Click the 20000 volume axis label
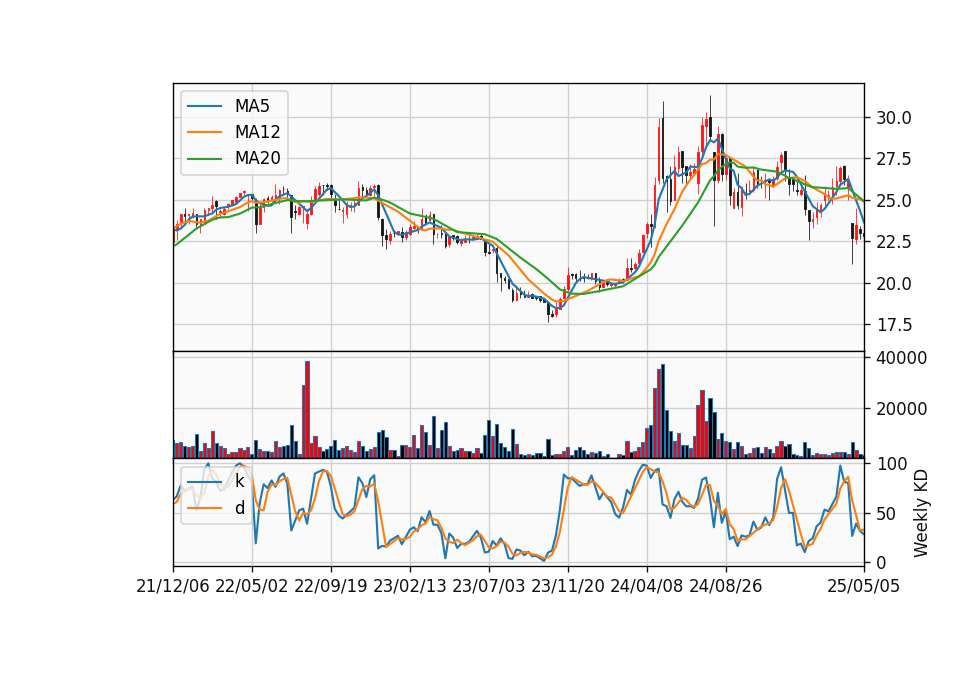Image resolution: width=960 pixels, height=690 pixels. [902, 409]
